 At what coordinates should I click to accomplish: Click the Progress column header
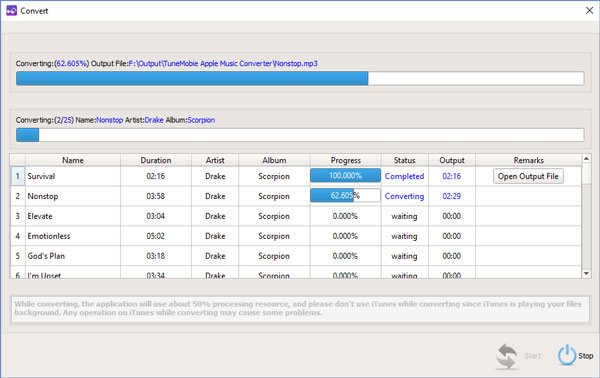(346, 160)
